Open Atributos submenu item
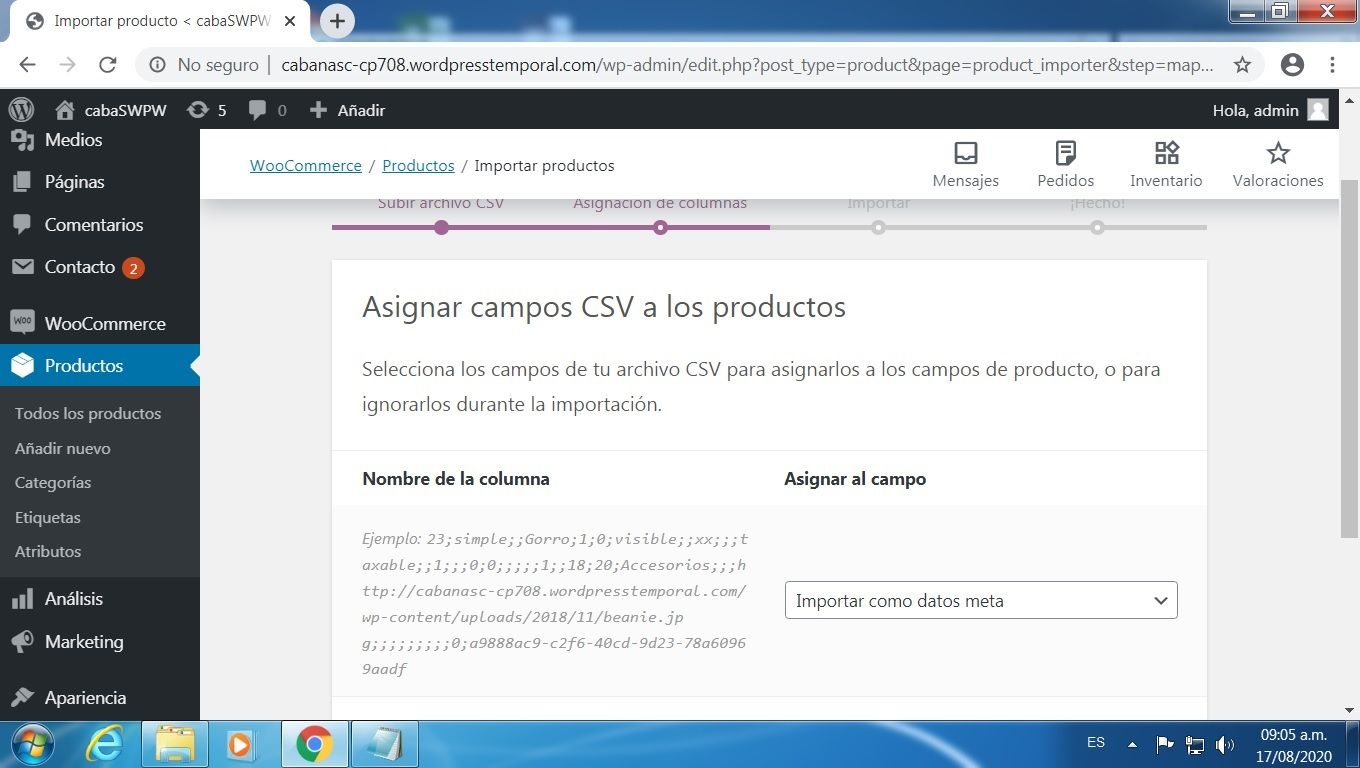 coord(48,552)
